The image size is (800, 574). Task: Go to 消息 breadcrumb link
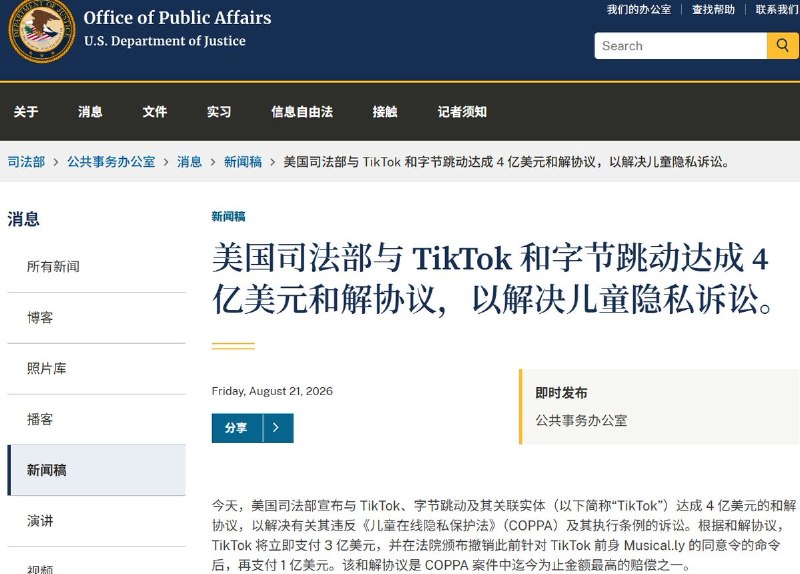pos(189,162)
